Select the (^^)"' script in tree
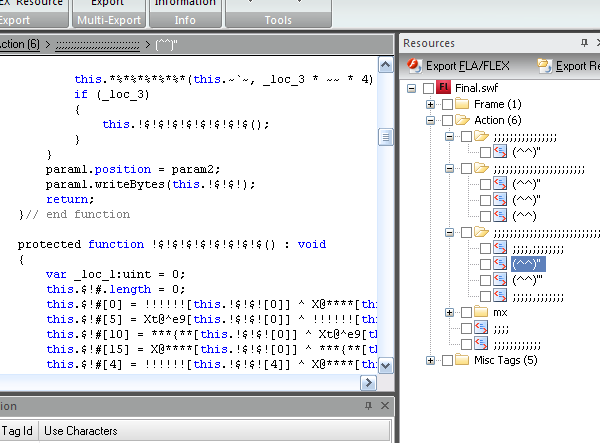Image resolution: width=600 pixels, height=443 pixels. click(527, 280)
